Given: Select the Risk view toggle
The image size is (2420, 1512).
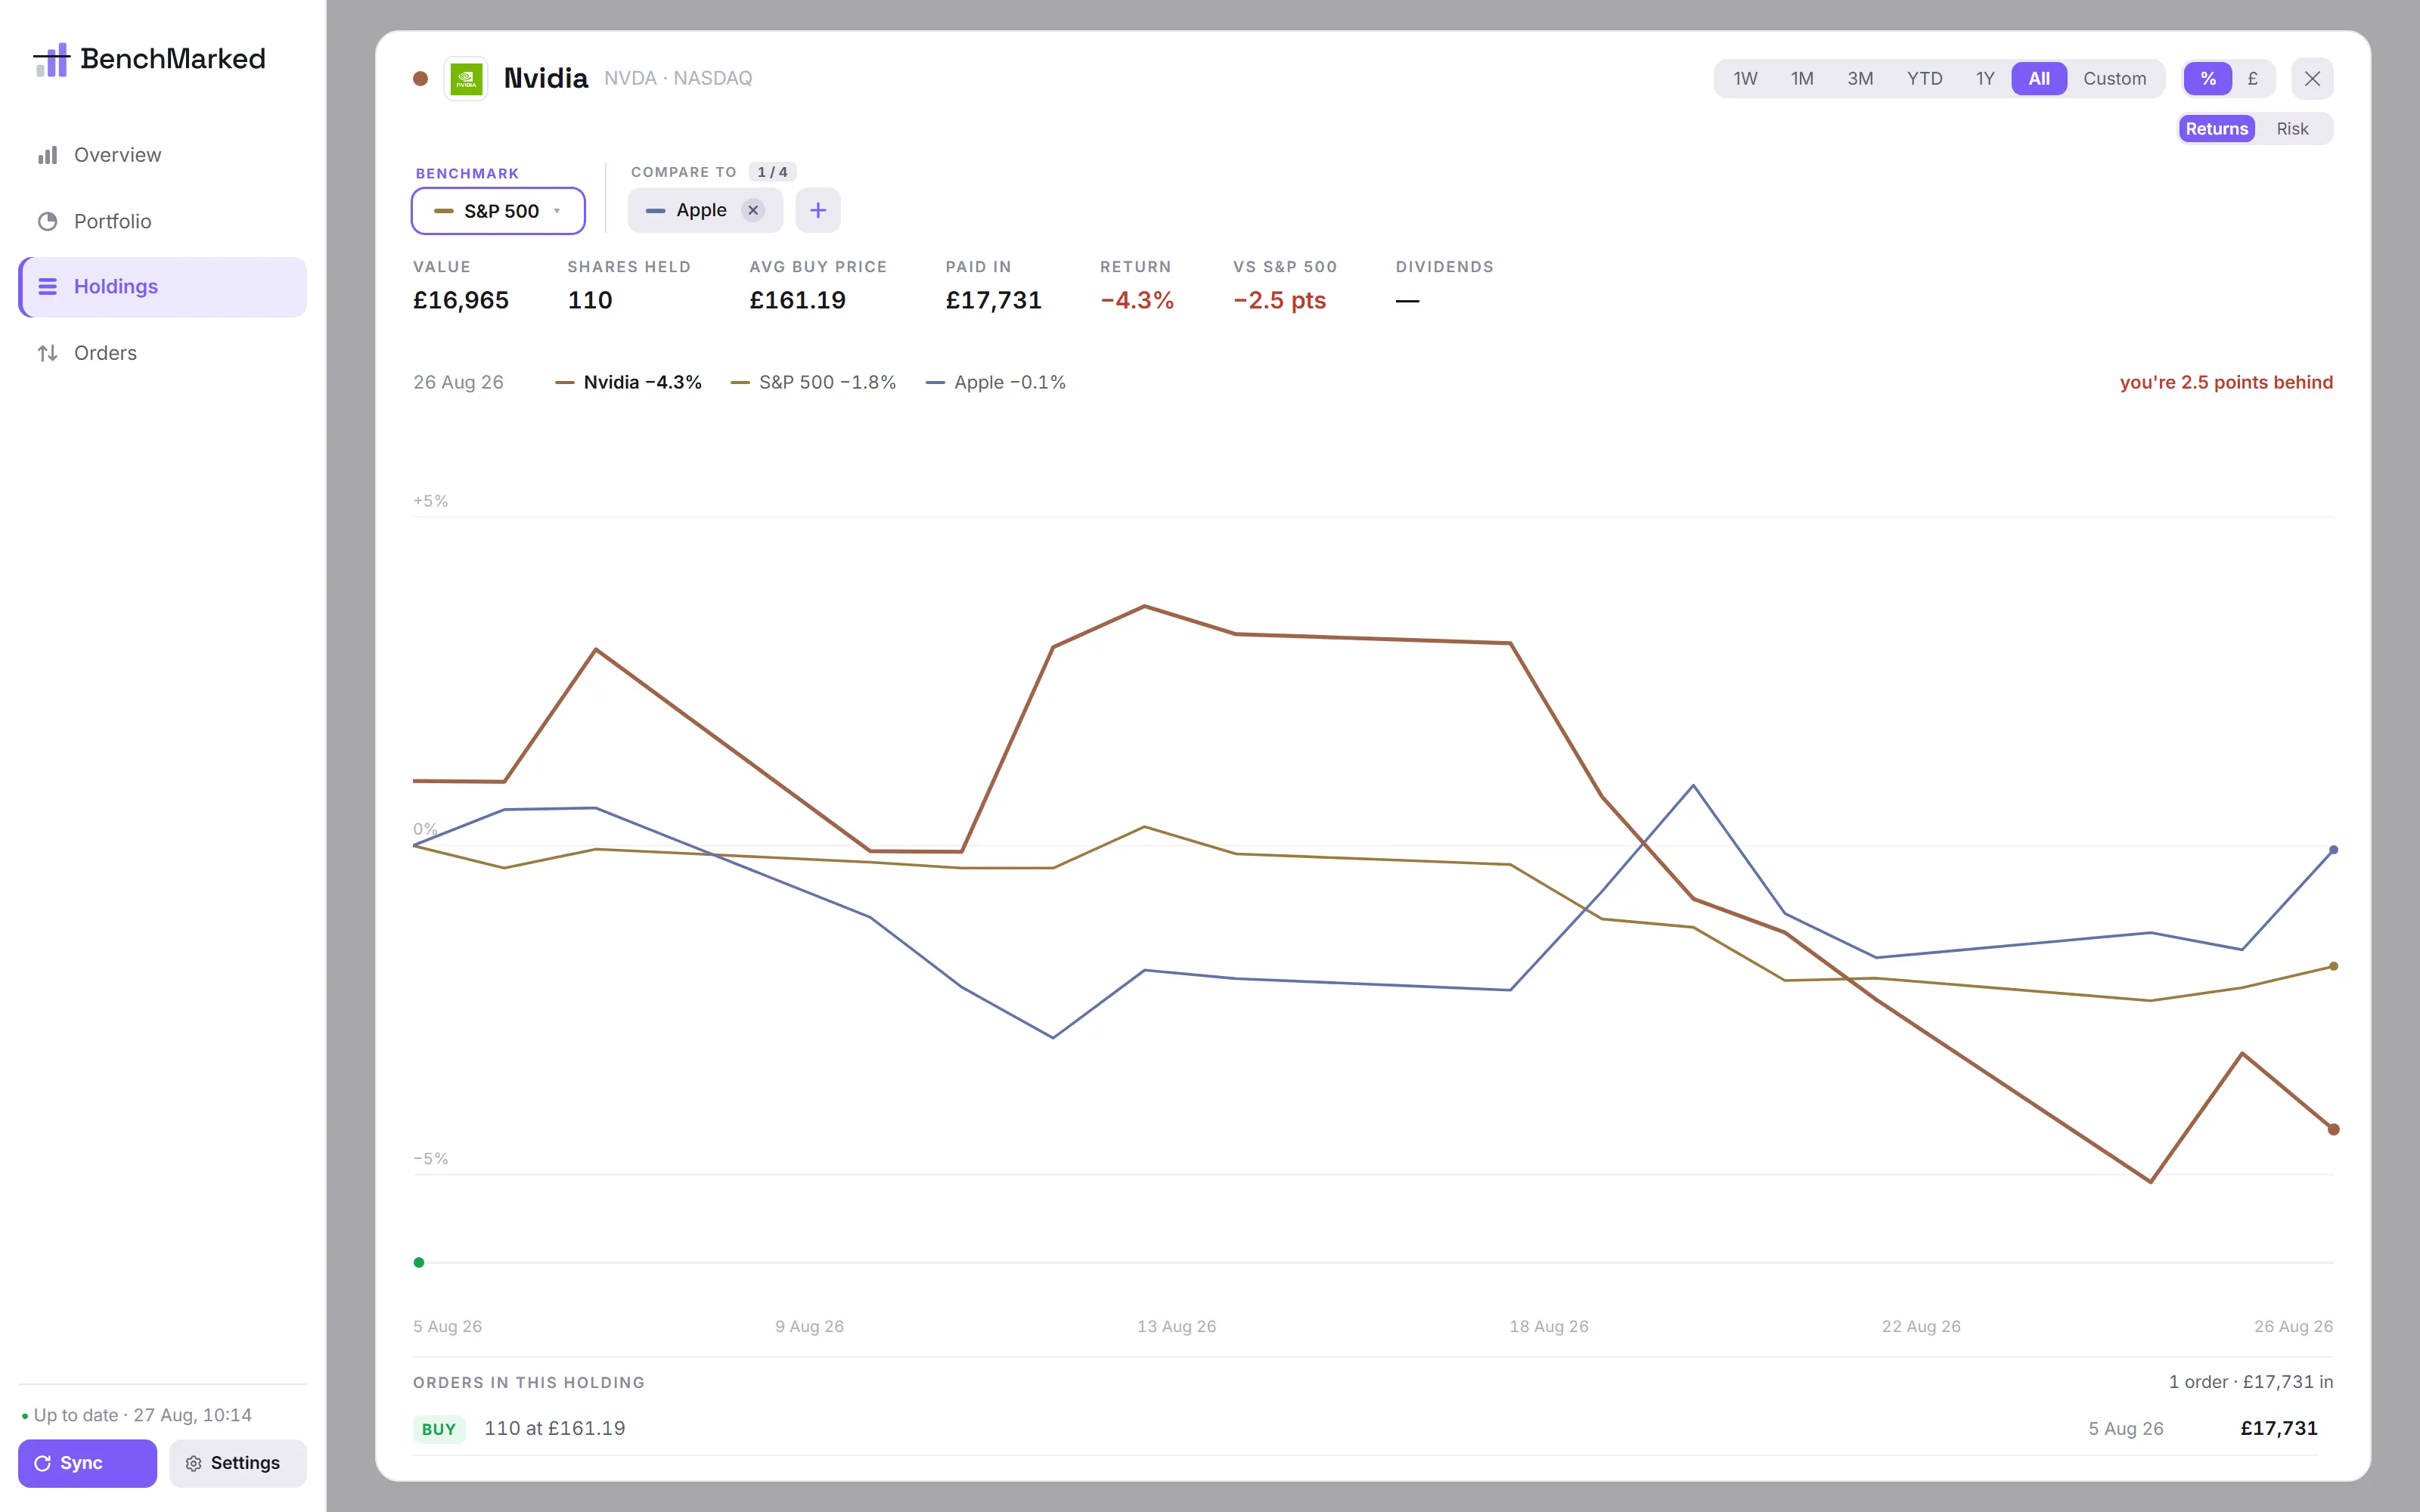Looking at the screenshot, I should click(2293, 128).
